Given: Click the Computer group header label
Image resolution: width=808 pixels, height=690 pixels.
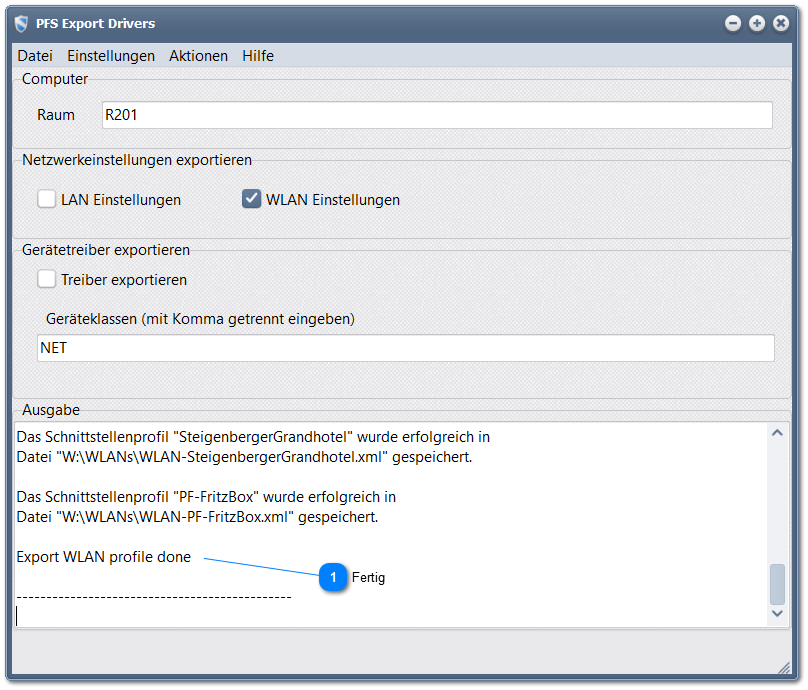Looking at the screenshot, I should (55, 78).
